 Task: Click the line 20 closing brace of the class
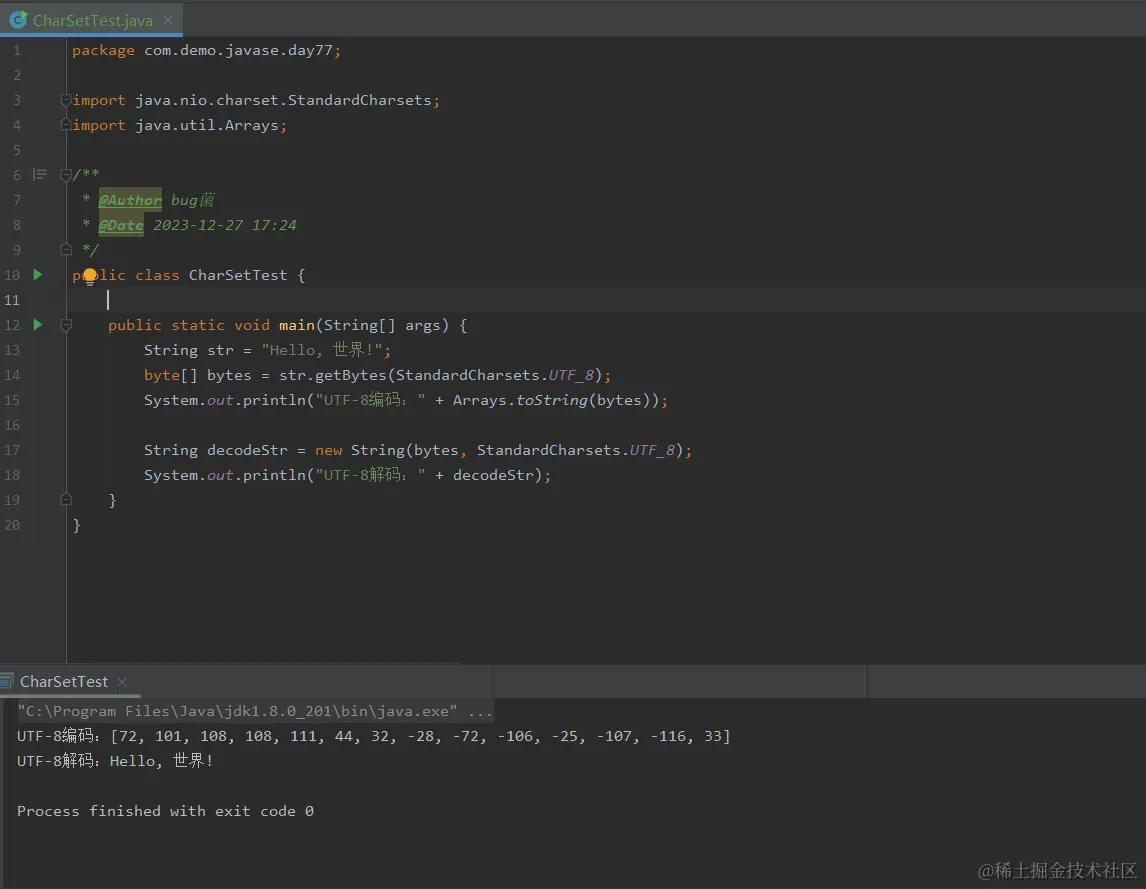pos(77,525)
